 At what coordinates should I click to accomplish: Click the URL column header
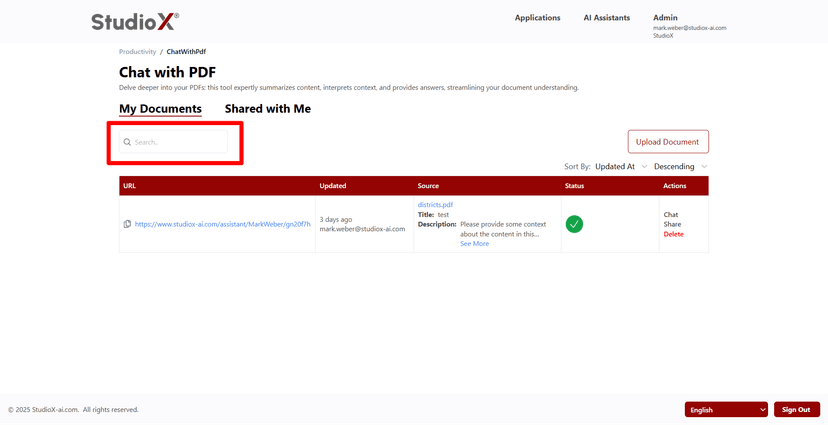point(129,186)
